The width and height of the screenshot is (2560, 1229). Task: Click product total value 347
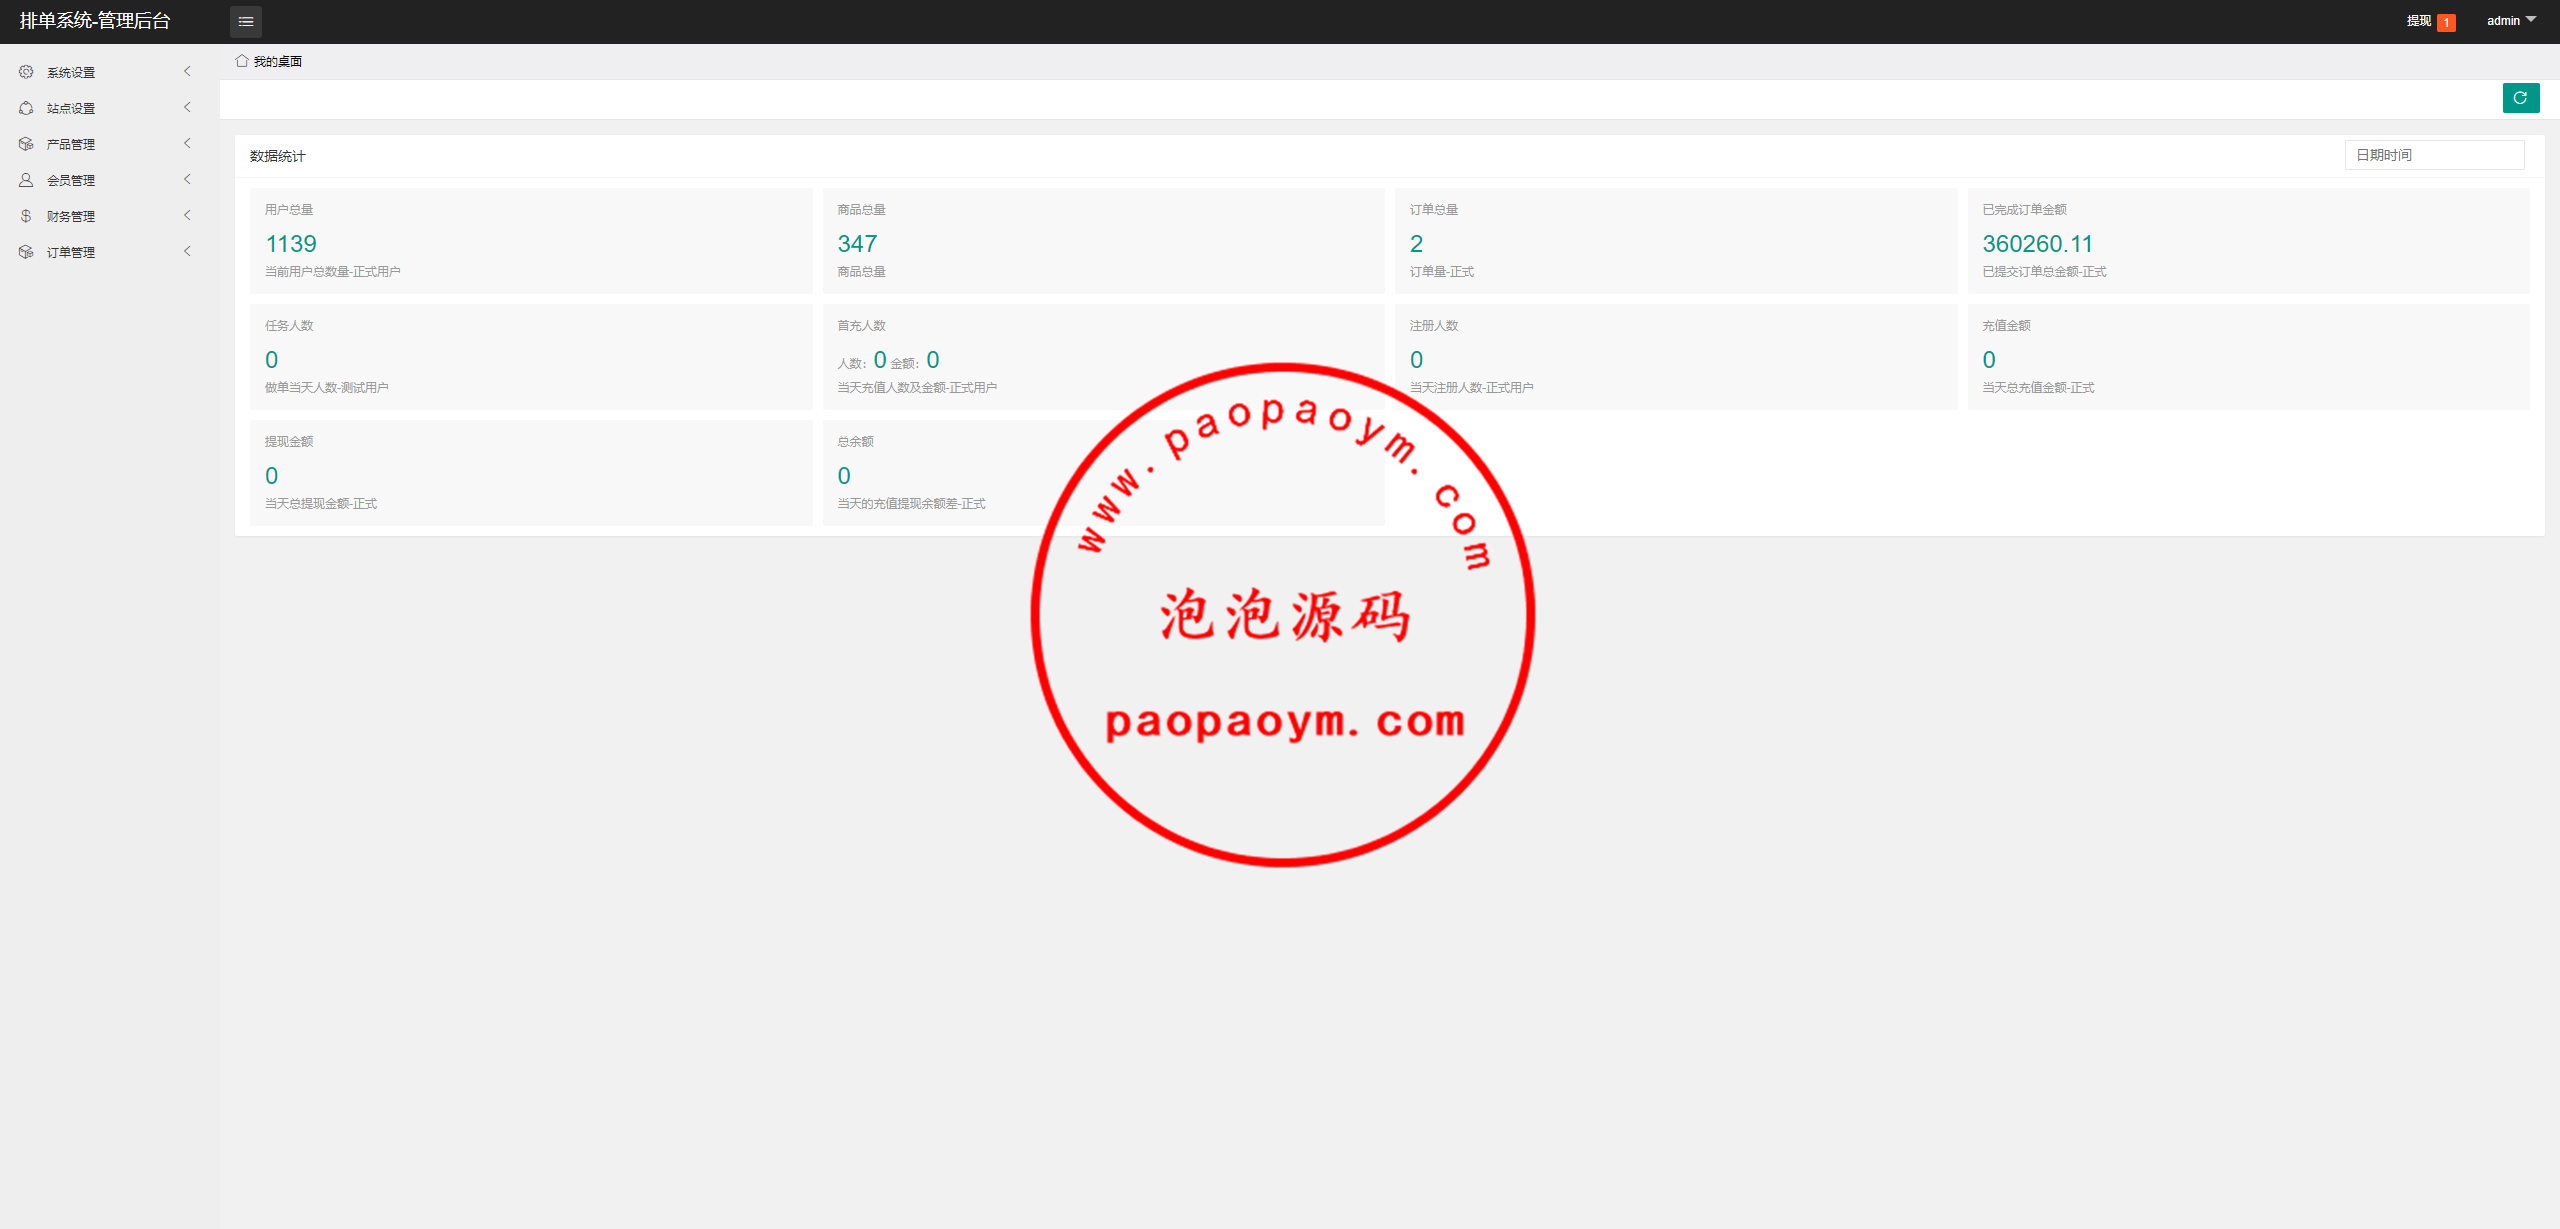click(857, 244)
